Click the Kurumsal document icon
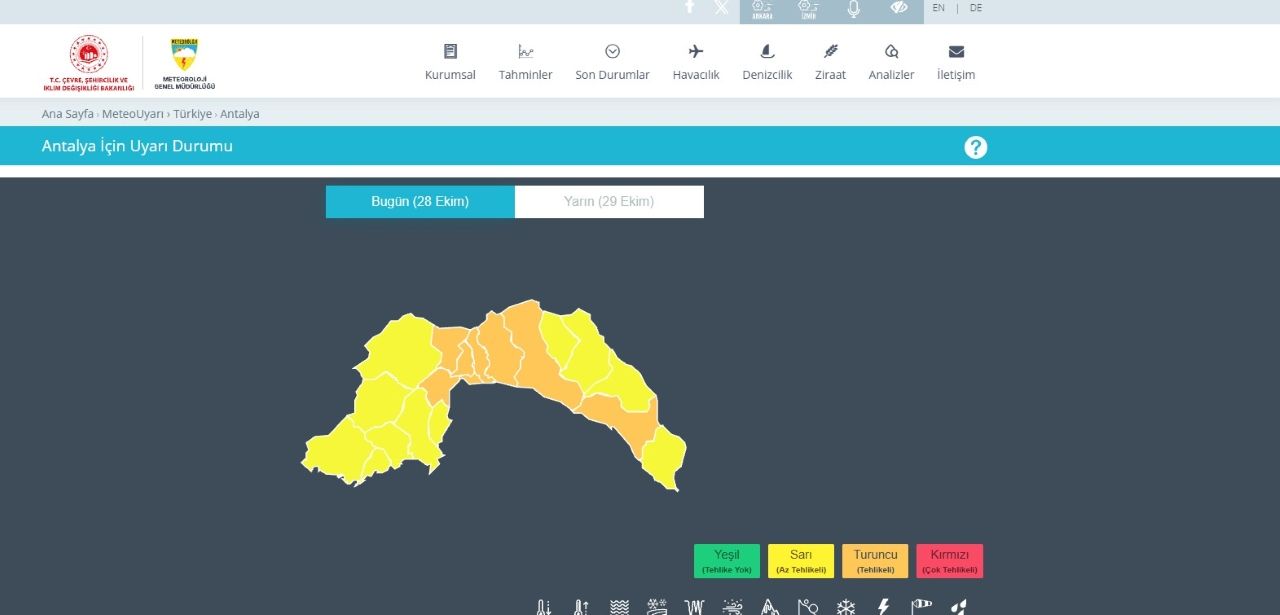Screen dimensions: 1280x615 click(450, 51)
